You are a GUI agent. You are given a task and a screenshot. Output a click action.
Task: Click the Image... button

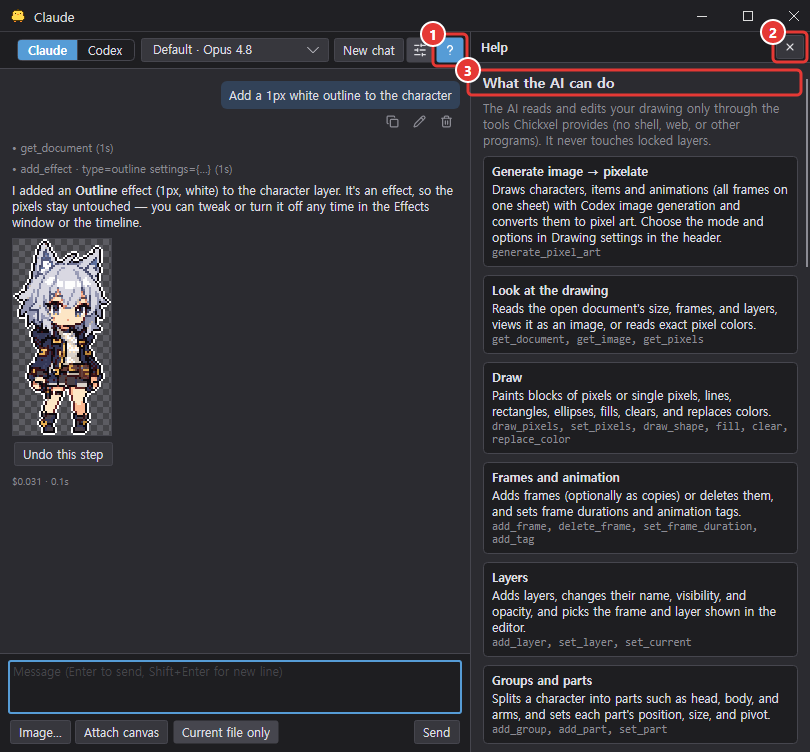pos(40,732)
